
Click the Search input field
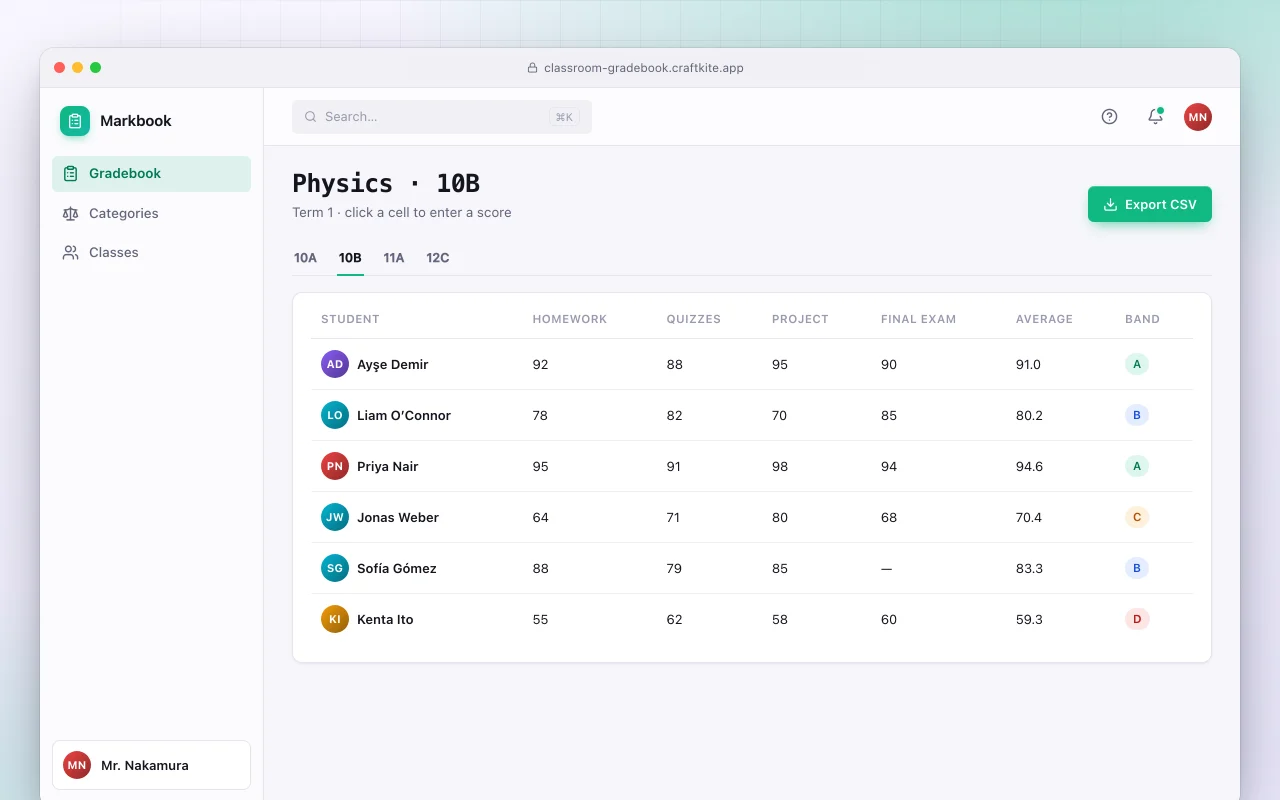(x=442, y=117)
